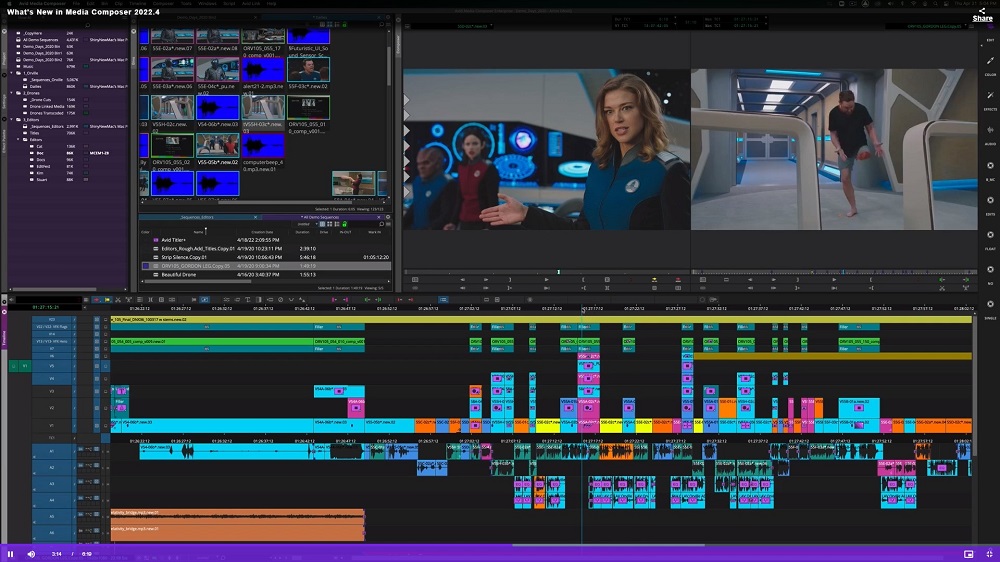Open the Timeline menu
1000x562 pixels.
click(x=138, y=3)
